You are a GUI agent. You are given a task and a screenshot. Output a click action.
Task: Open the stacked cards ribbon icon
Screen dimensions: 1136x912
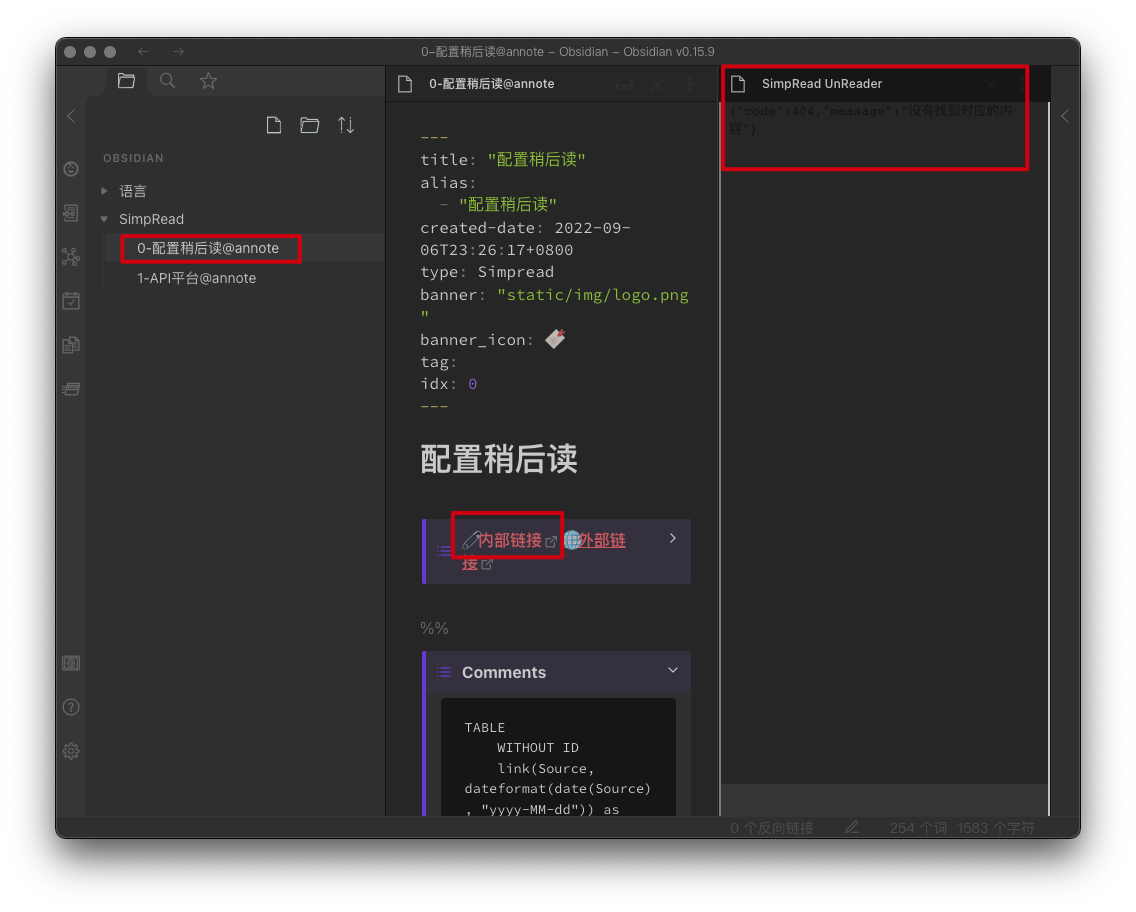[71, 389]
